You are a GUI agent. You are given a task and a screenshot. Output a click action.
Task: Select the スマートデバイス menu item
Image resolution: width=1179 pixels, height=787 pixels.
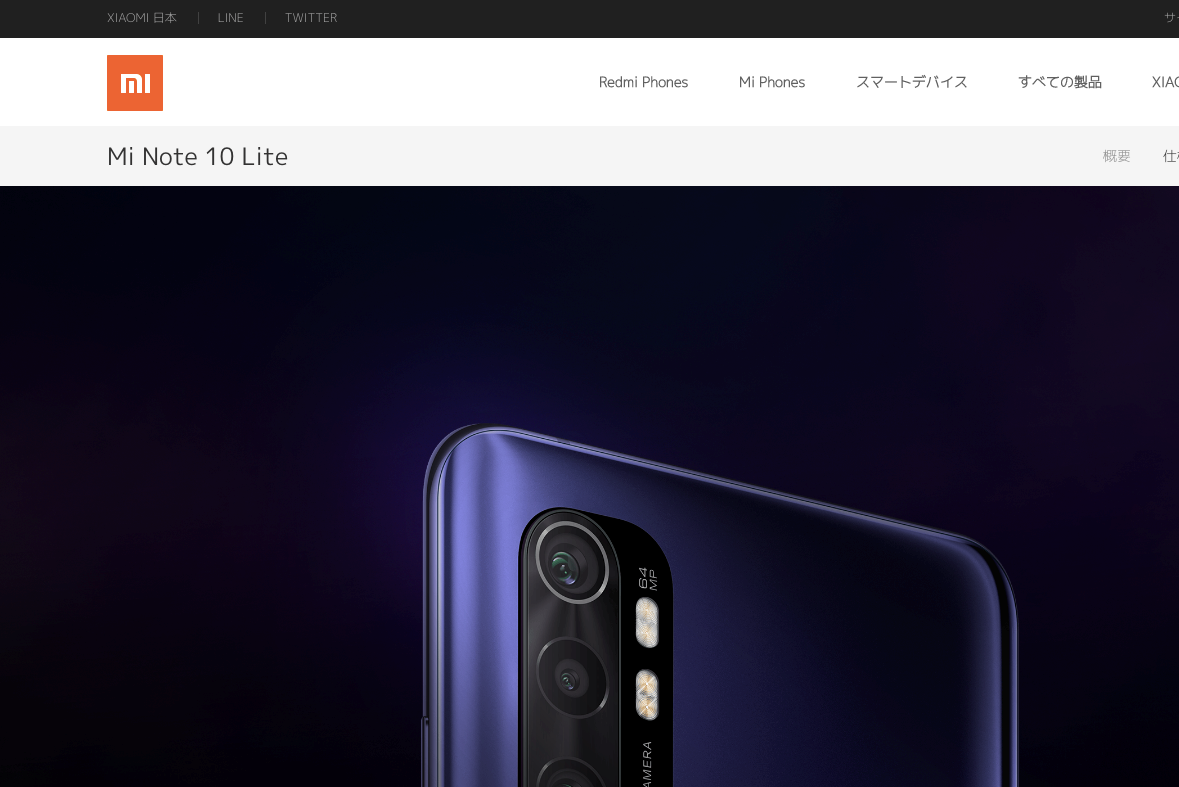coord(911,82)
